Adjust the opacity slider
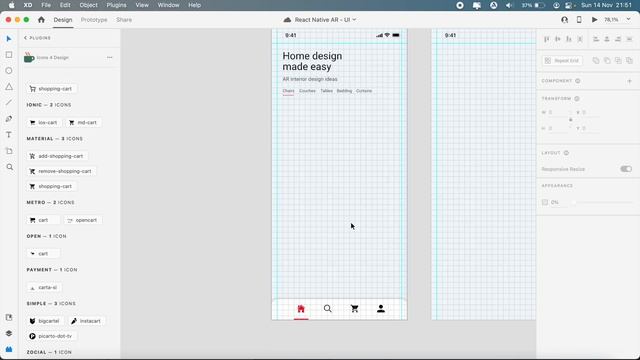 click(602, 202)
